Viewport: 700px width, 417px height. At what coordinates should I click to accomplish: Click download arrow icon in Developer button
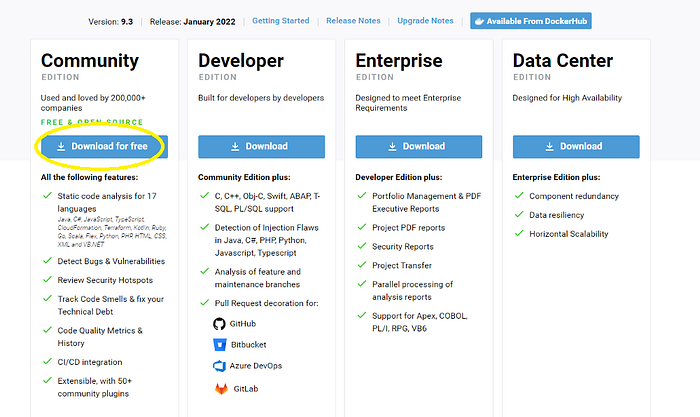click(x=235, y=146)
